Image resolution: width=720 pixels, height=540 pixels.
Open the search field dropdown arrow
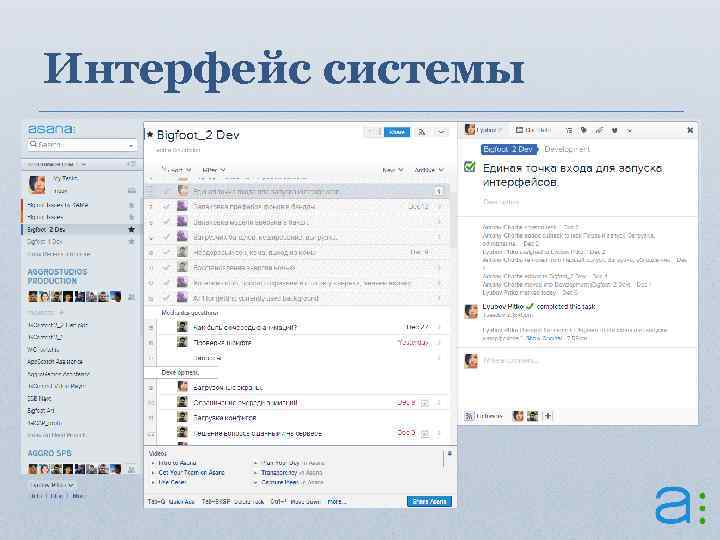pyautogui.click(x=131, y=146)
